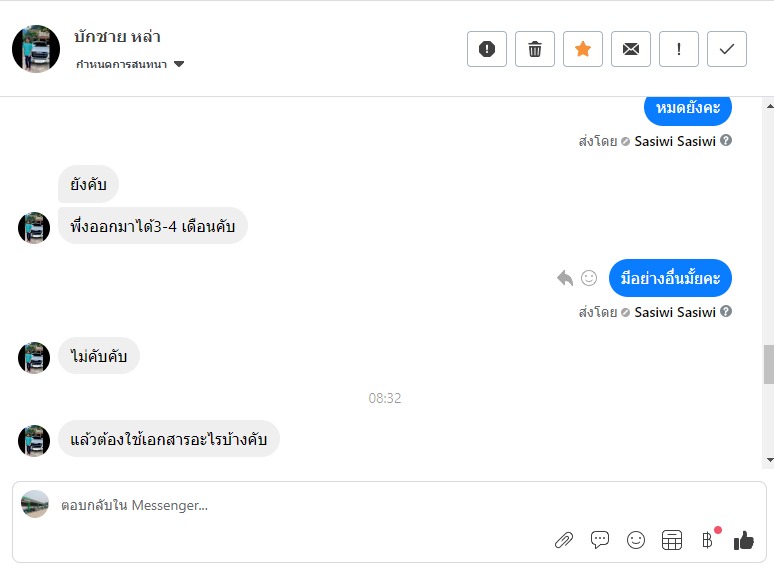Mark conversation unread with envelope icon
The height and width of the screenshot is (572, 774).
pyautogui.click(x=631, y=49)
